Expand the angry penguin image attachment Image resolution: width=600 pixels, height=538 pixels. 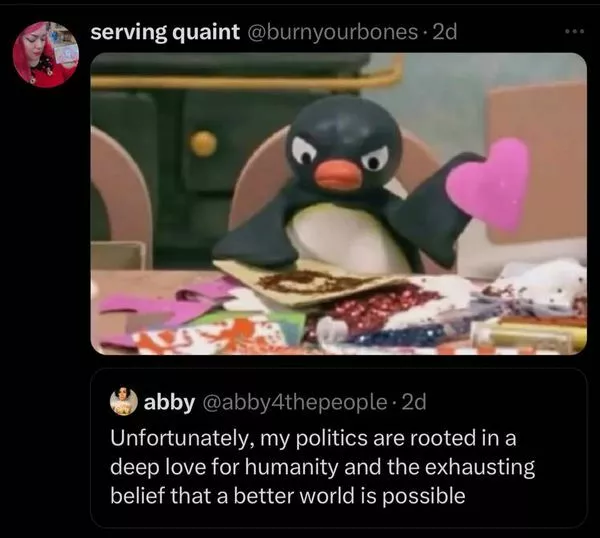339,204
